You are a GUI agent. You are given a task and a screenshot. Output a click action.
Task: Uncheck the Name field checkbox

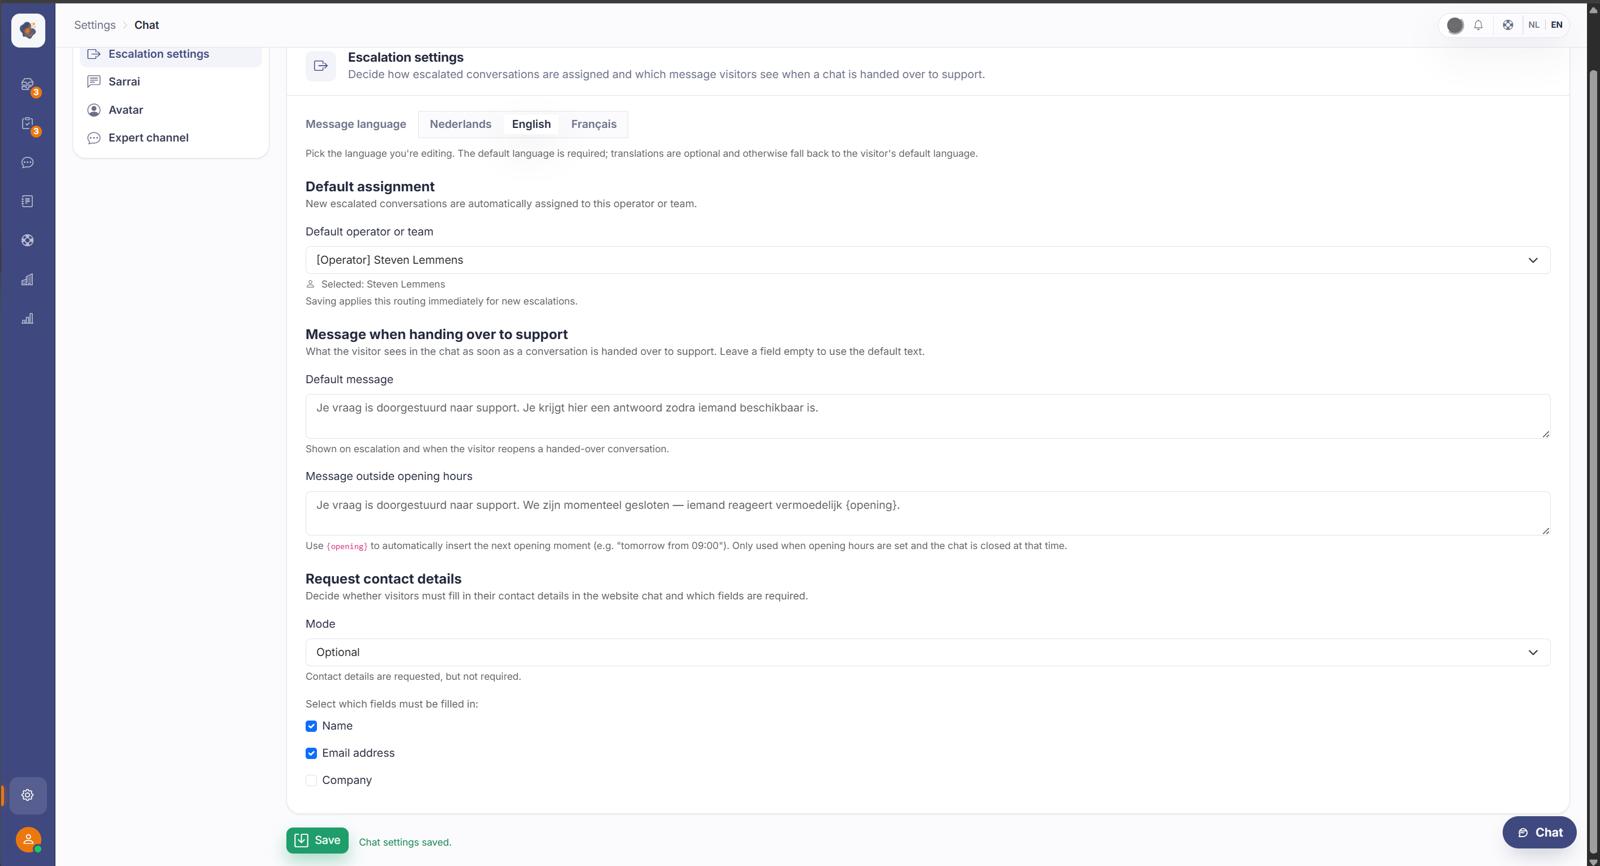(311, 726)
